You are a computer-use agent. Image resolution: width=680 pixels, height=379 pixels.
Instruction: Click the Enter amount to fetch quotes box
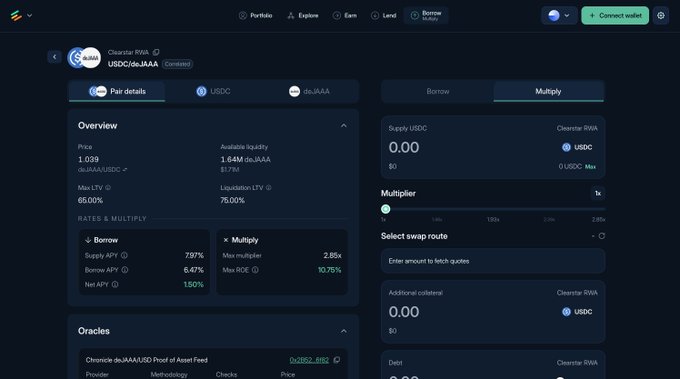click(x=493, y=261)
